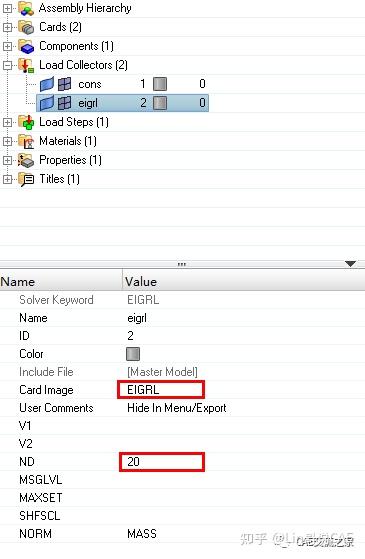
Task: Click the Titles folder icon
Action: 26,179
